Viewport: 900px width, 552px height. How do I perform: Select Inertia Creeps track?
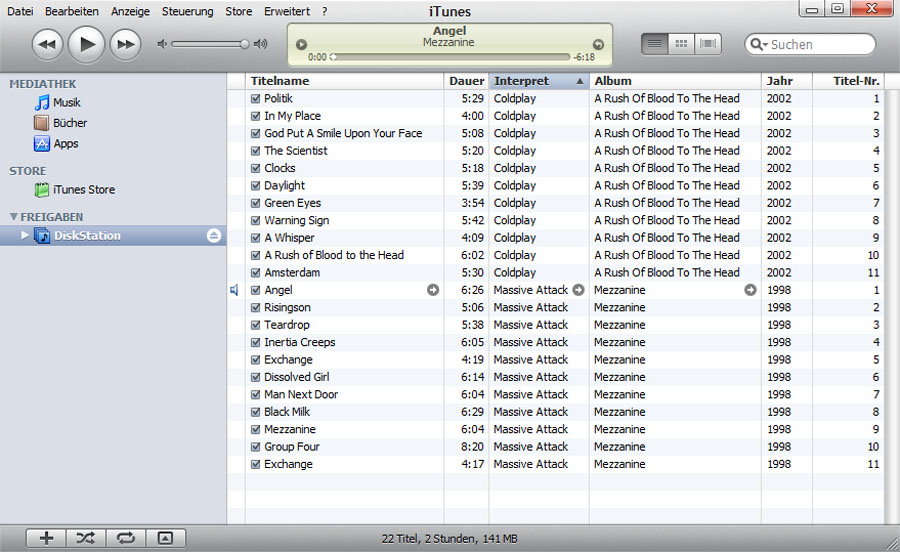tap(555, 343)
